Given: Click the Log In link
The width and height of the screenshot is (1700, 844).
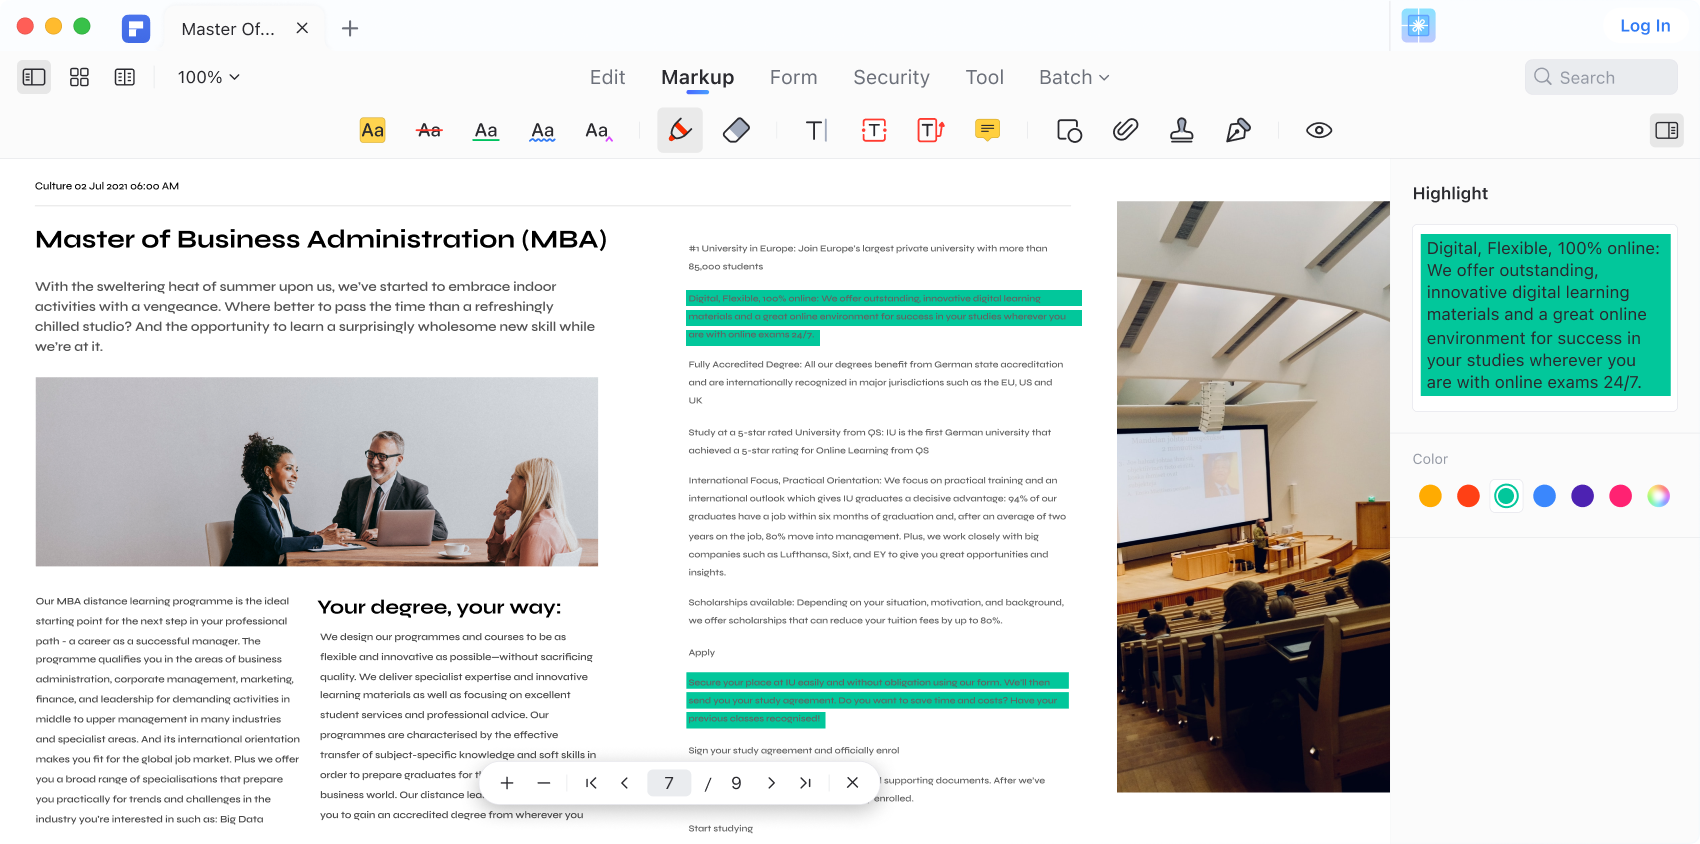Looking at the screenshot, I should [1645, 26].
